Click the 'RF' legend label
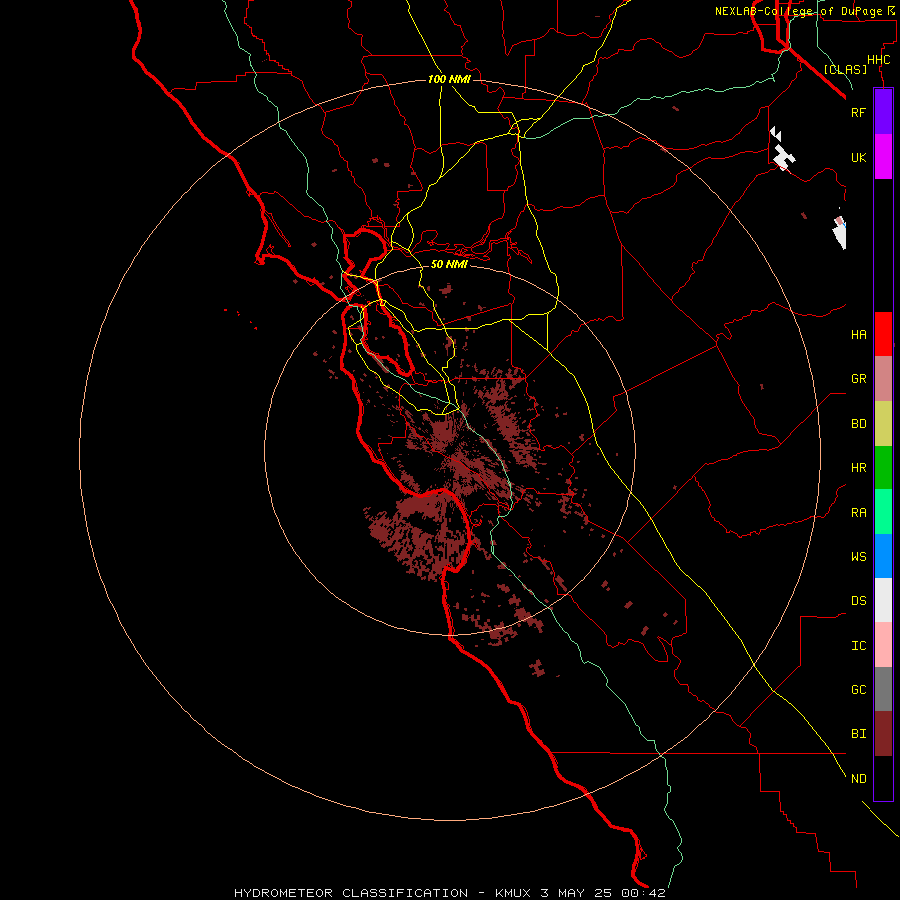 pyautogui.click(x=858, y=112)
